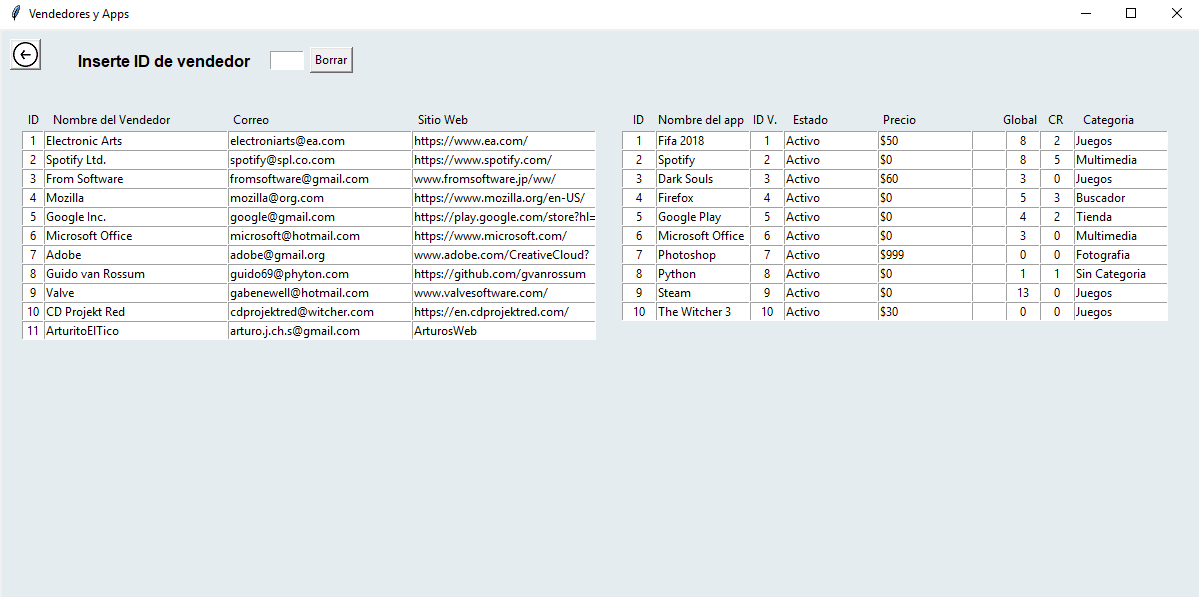This screenshot has width=1199, height=597.
Task: Click the guido69@phyton.com email cell
Action: [x=320, y=274]
